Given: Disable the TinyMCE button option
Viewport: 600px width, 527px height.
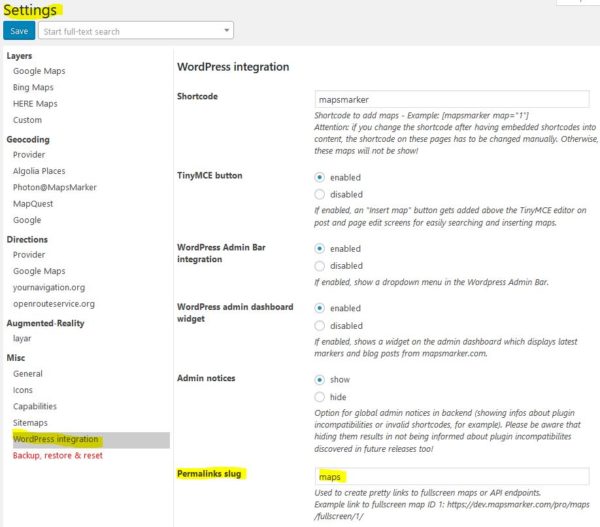Looking at the screenshot, I should coord(320,194).
